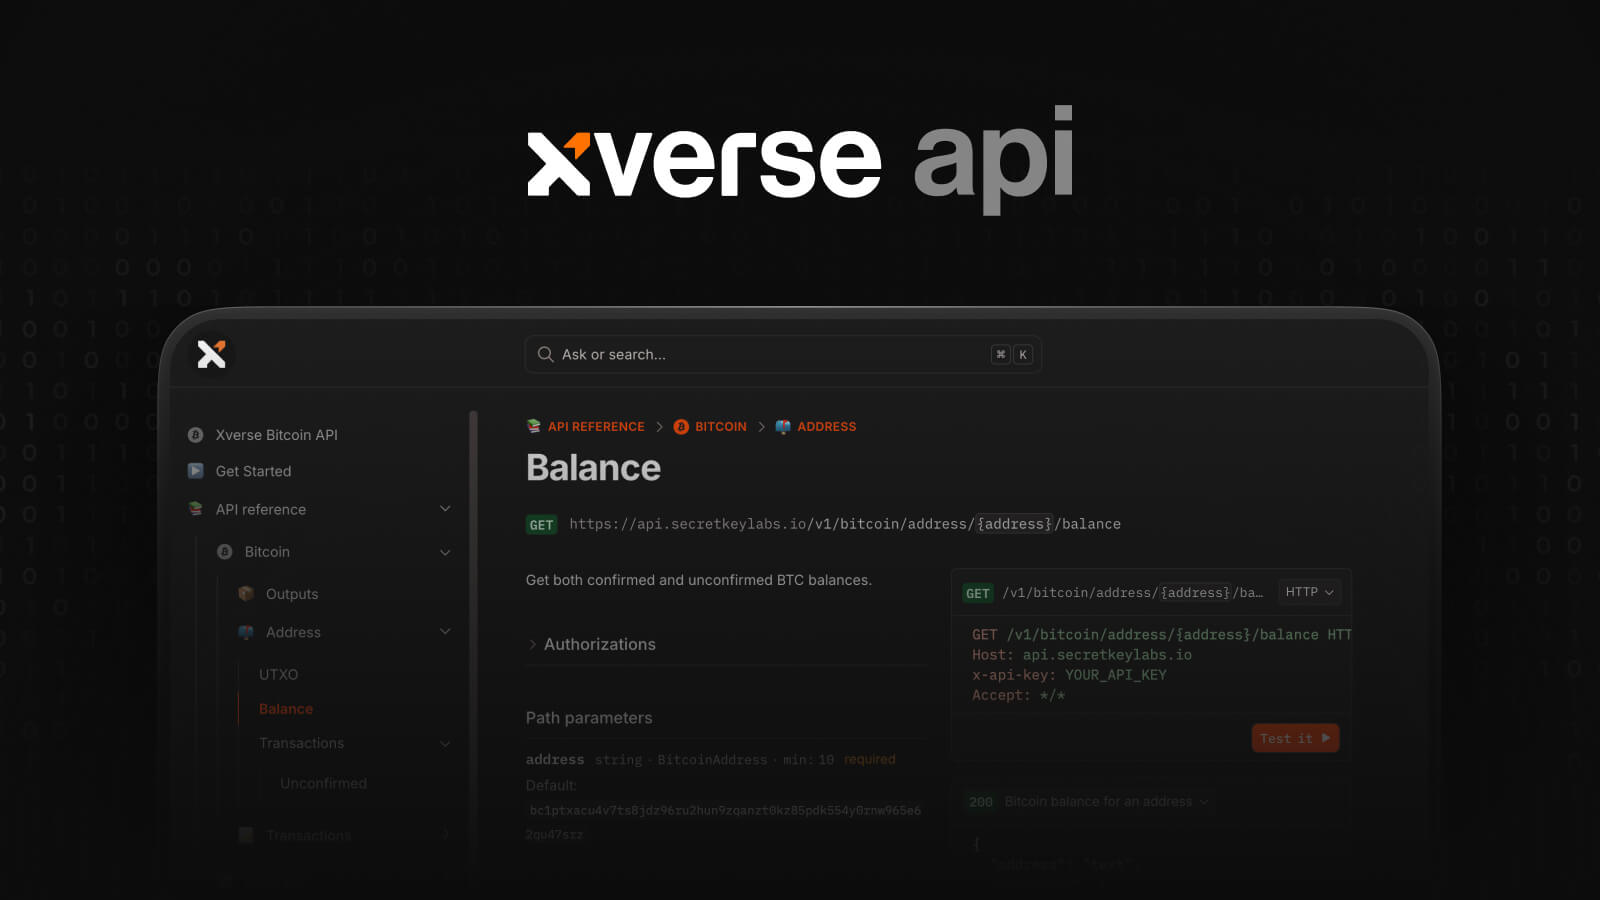Open the HTTP language dropdown
Image resolution: width=1600 pixels, height=900 pixels.
pyautogui.click(x=1309, y=592)
